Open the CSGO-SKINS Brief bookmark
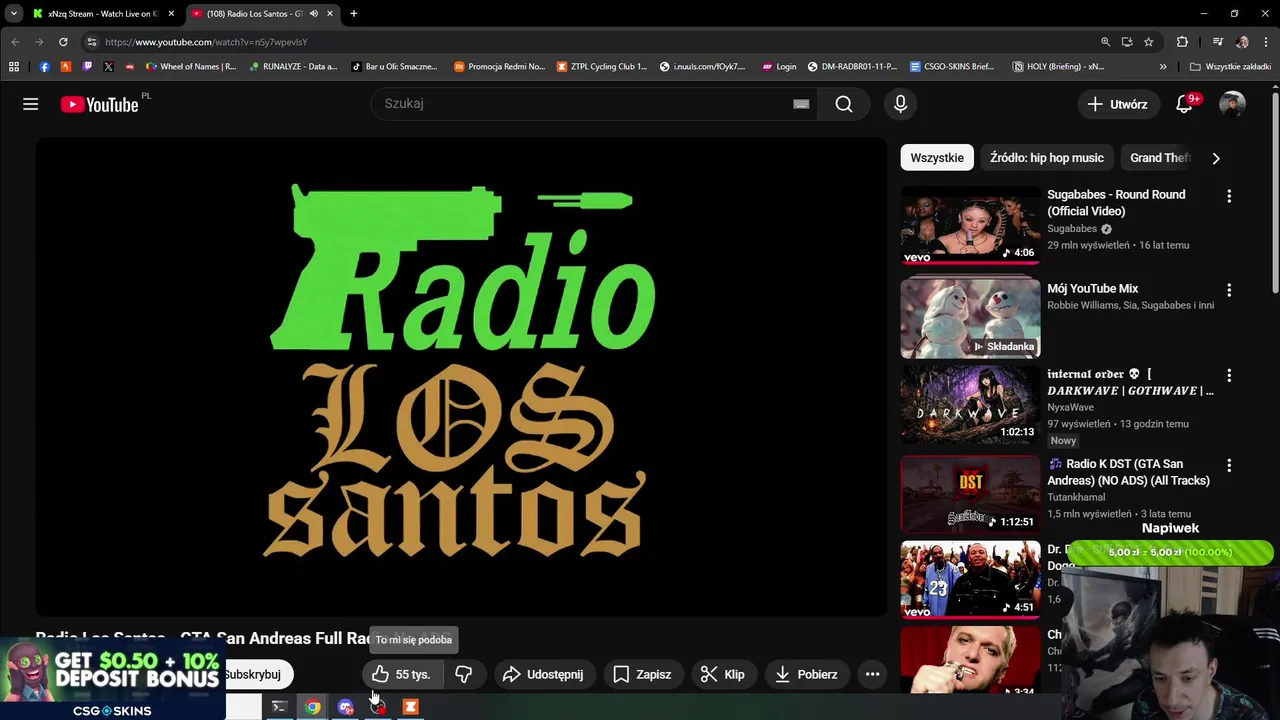The image size is (1280, 720). (x=952, y=67)
